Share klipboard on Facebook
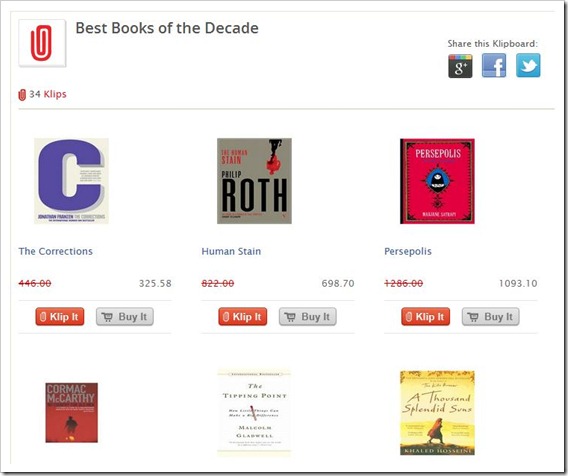The image size is (568, 476). [x=494, y=66]
